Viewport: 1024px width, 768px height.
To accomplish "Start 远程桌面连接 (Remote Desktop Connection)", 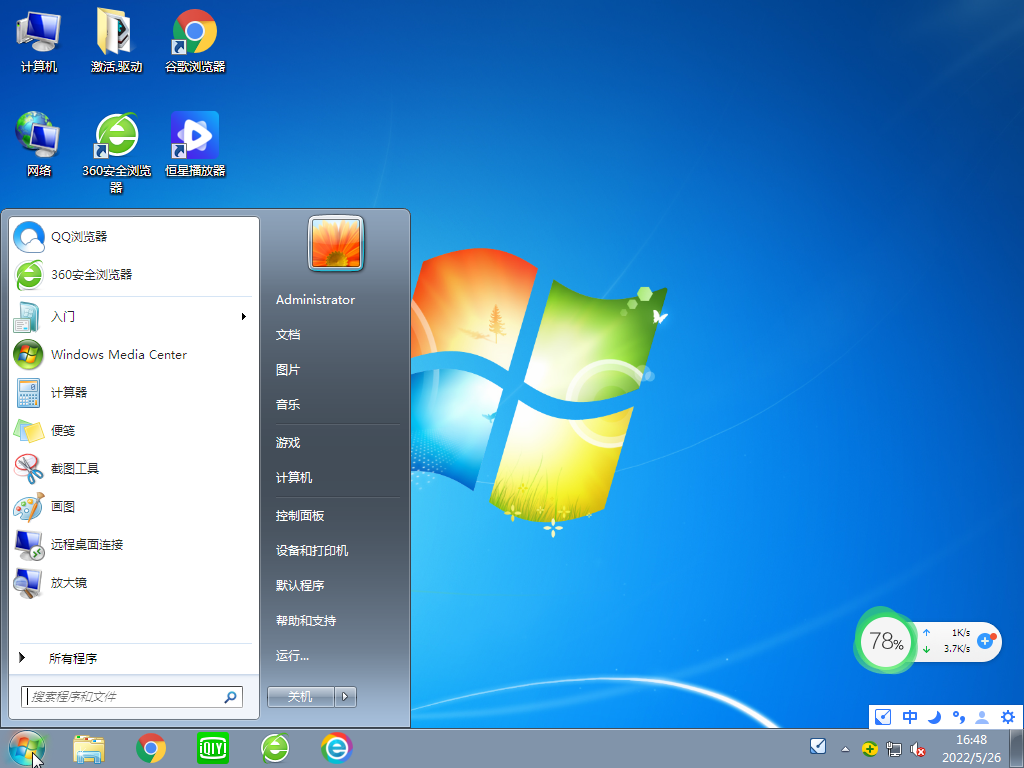I will click(87, 544).
